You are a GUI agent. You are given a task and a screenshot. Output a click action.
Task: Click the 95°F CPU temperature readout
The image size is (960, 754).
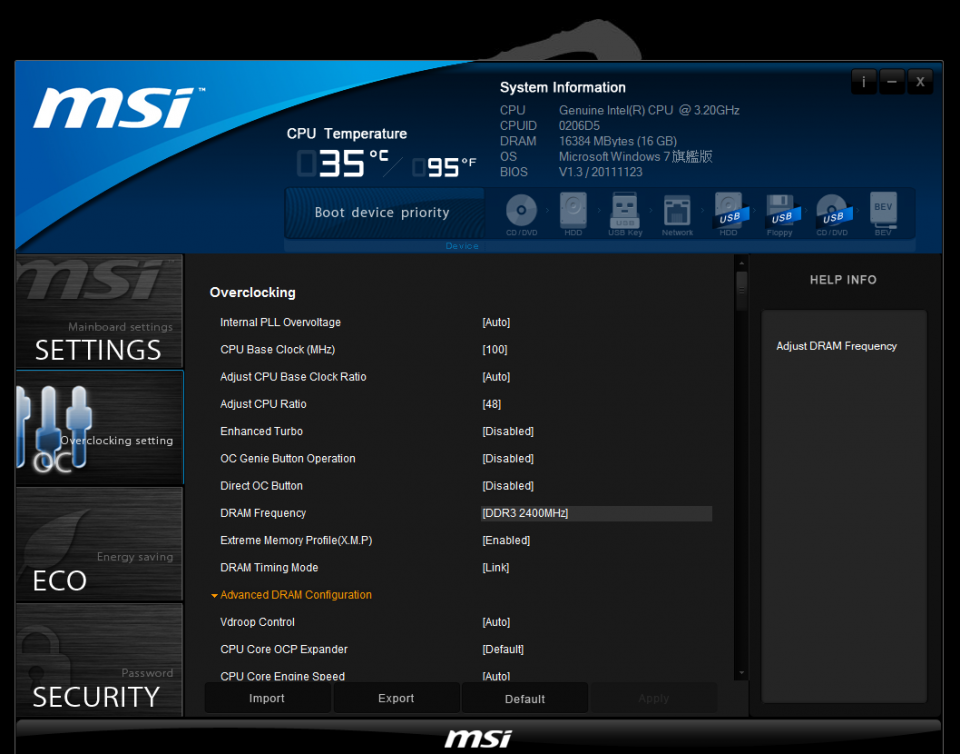click(444, 166)
